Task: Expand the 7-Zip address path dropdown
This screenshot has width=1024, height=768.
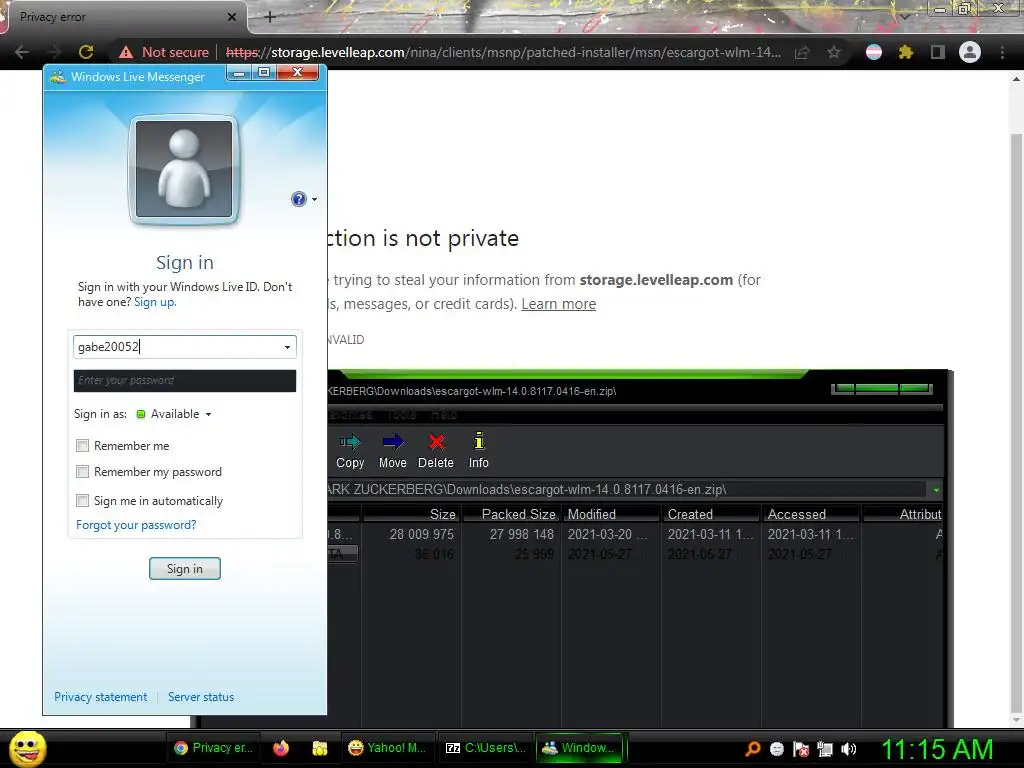Action: 936,490
